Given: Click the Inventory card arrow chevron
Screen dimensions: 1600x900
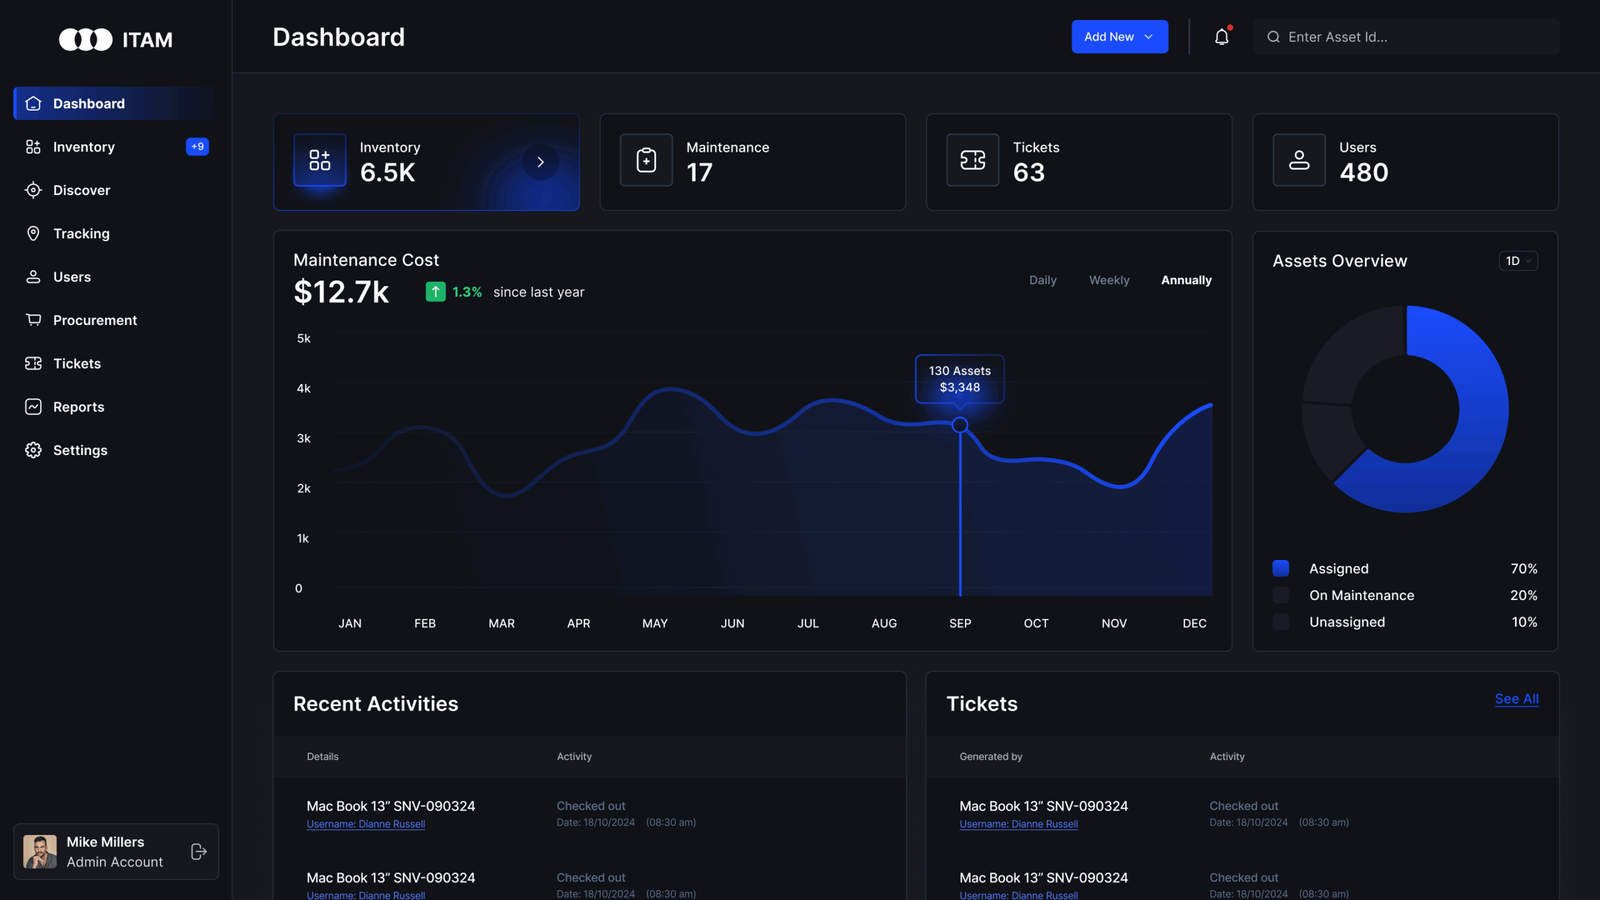Looking at the screenshot, I should coord(540,162).
